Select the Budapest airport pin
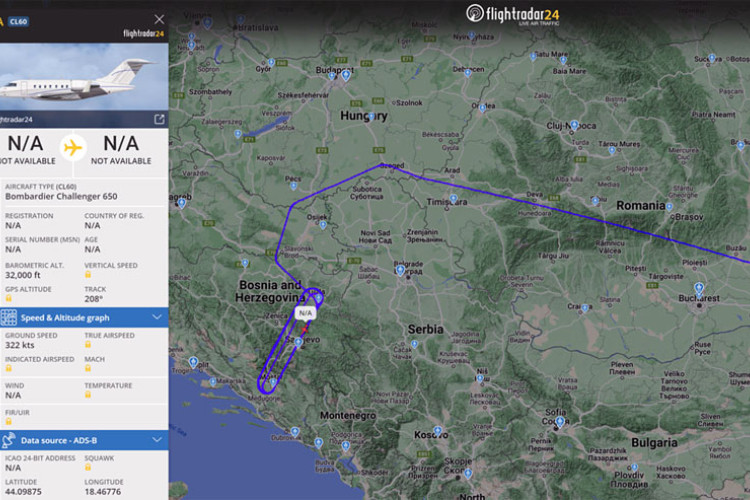The width and height of the screenshot is (750, 500). pos(346,75)
